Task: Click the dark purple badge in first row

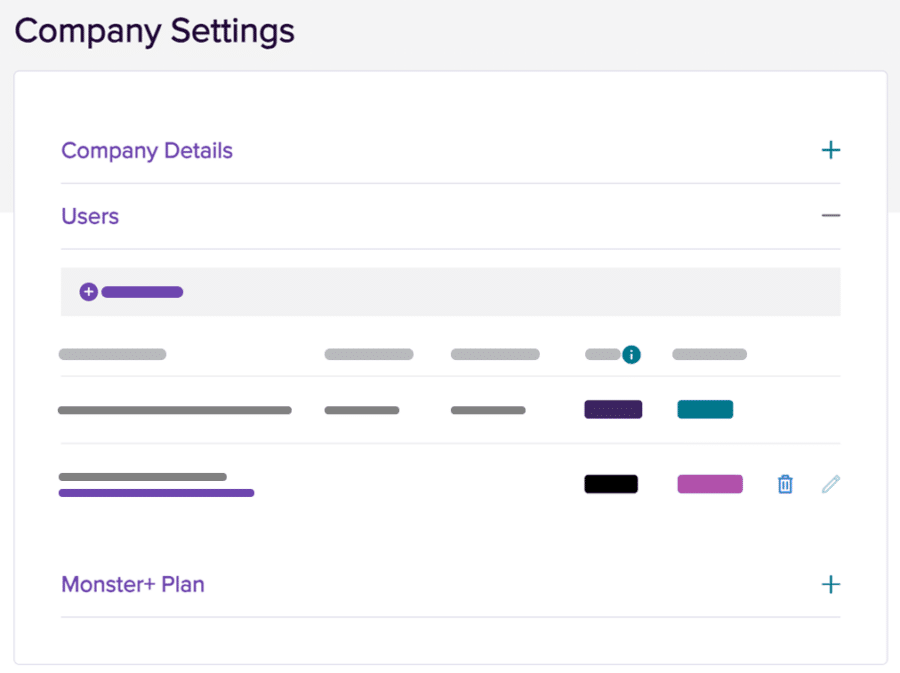Action: 612,409
